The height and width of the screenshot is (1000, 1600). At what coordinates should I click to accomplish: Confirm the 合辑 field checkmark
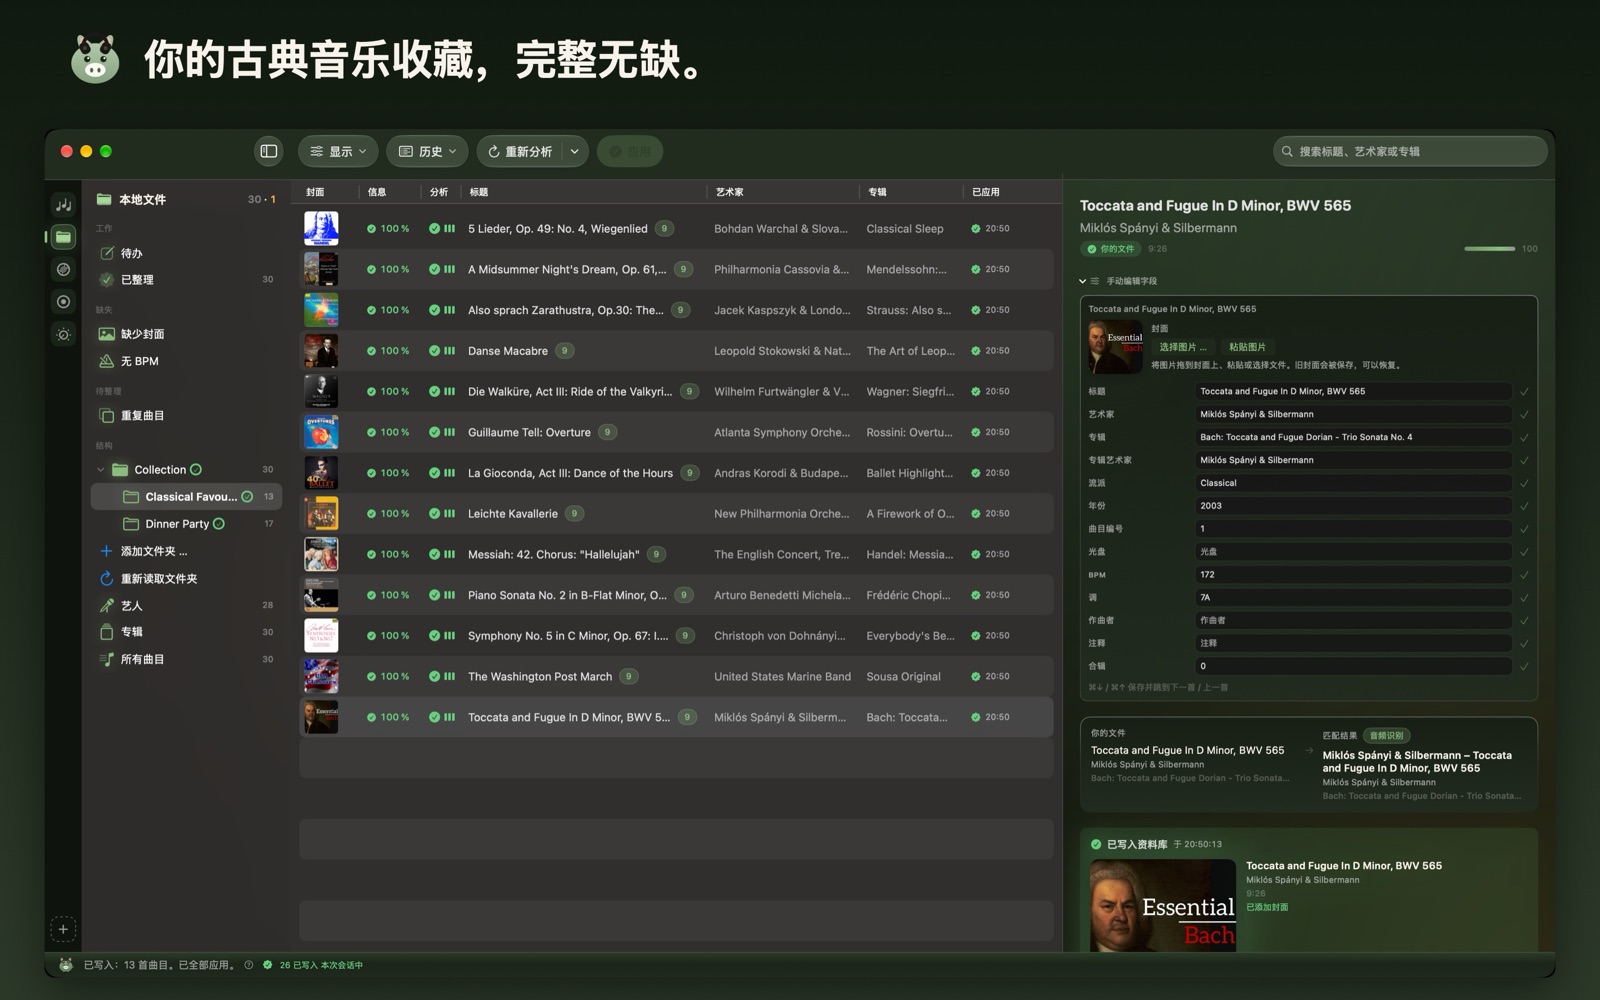tap(1524, 666)
